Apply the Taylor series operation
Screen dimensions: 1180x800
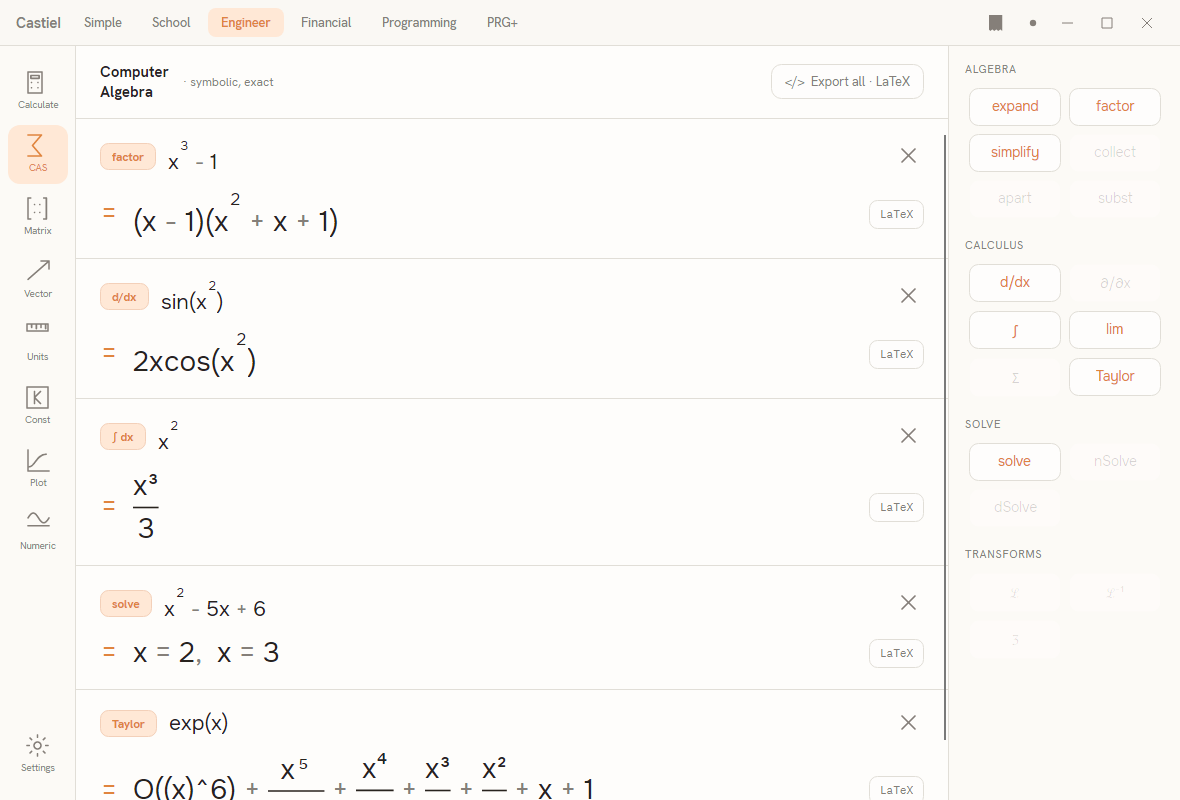pos(1115,377)
